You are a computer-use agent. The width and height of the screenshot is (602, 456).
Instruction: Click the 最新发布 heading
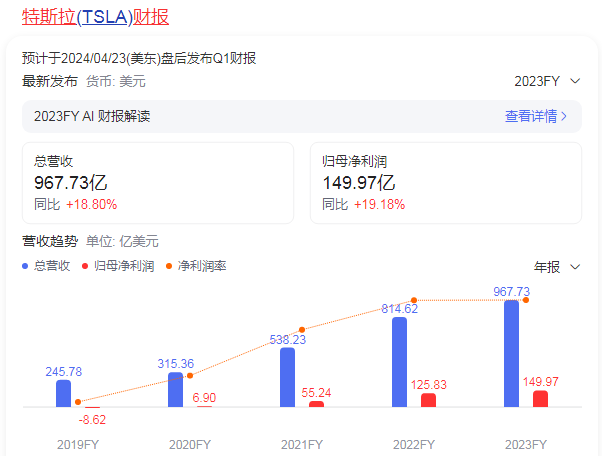[x=50, y=81]
